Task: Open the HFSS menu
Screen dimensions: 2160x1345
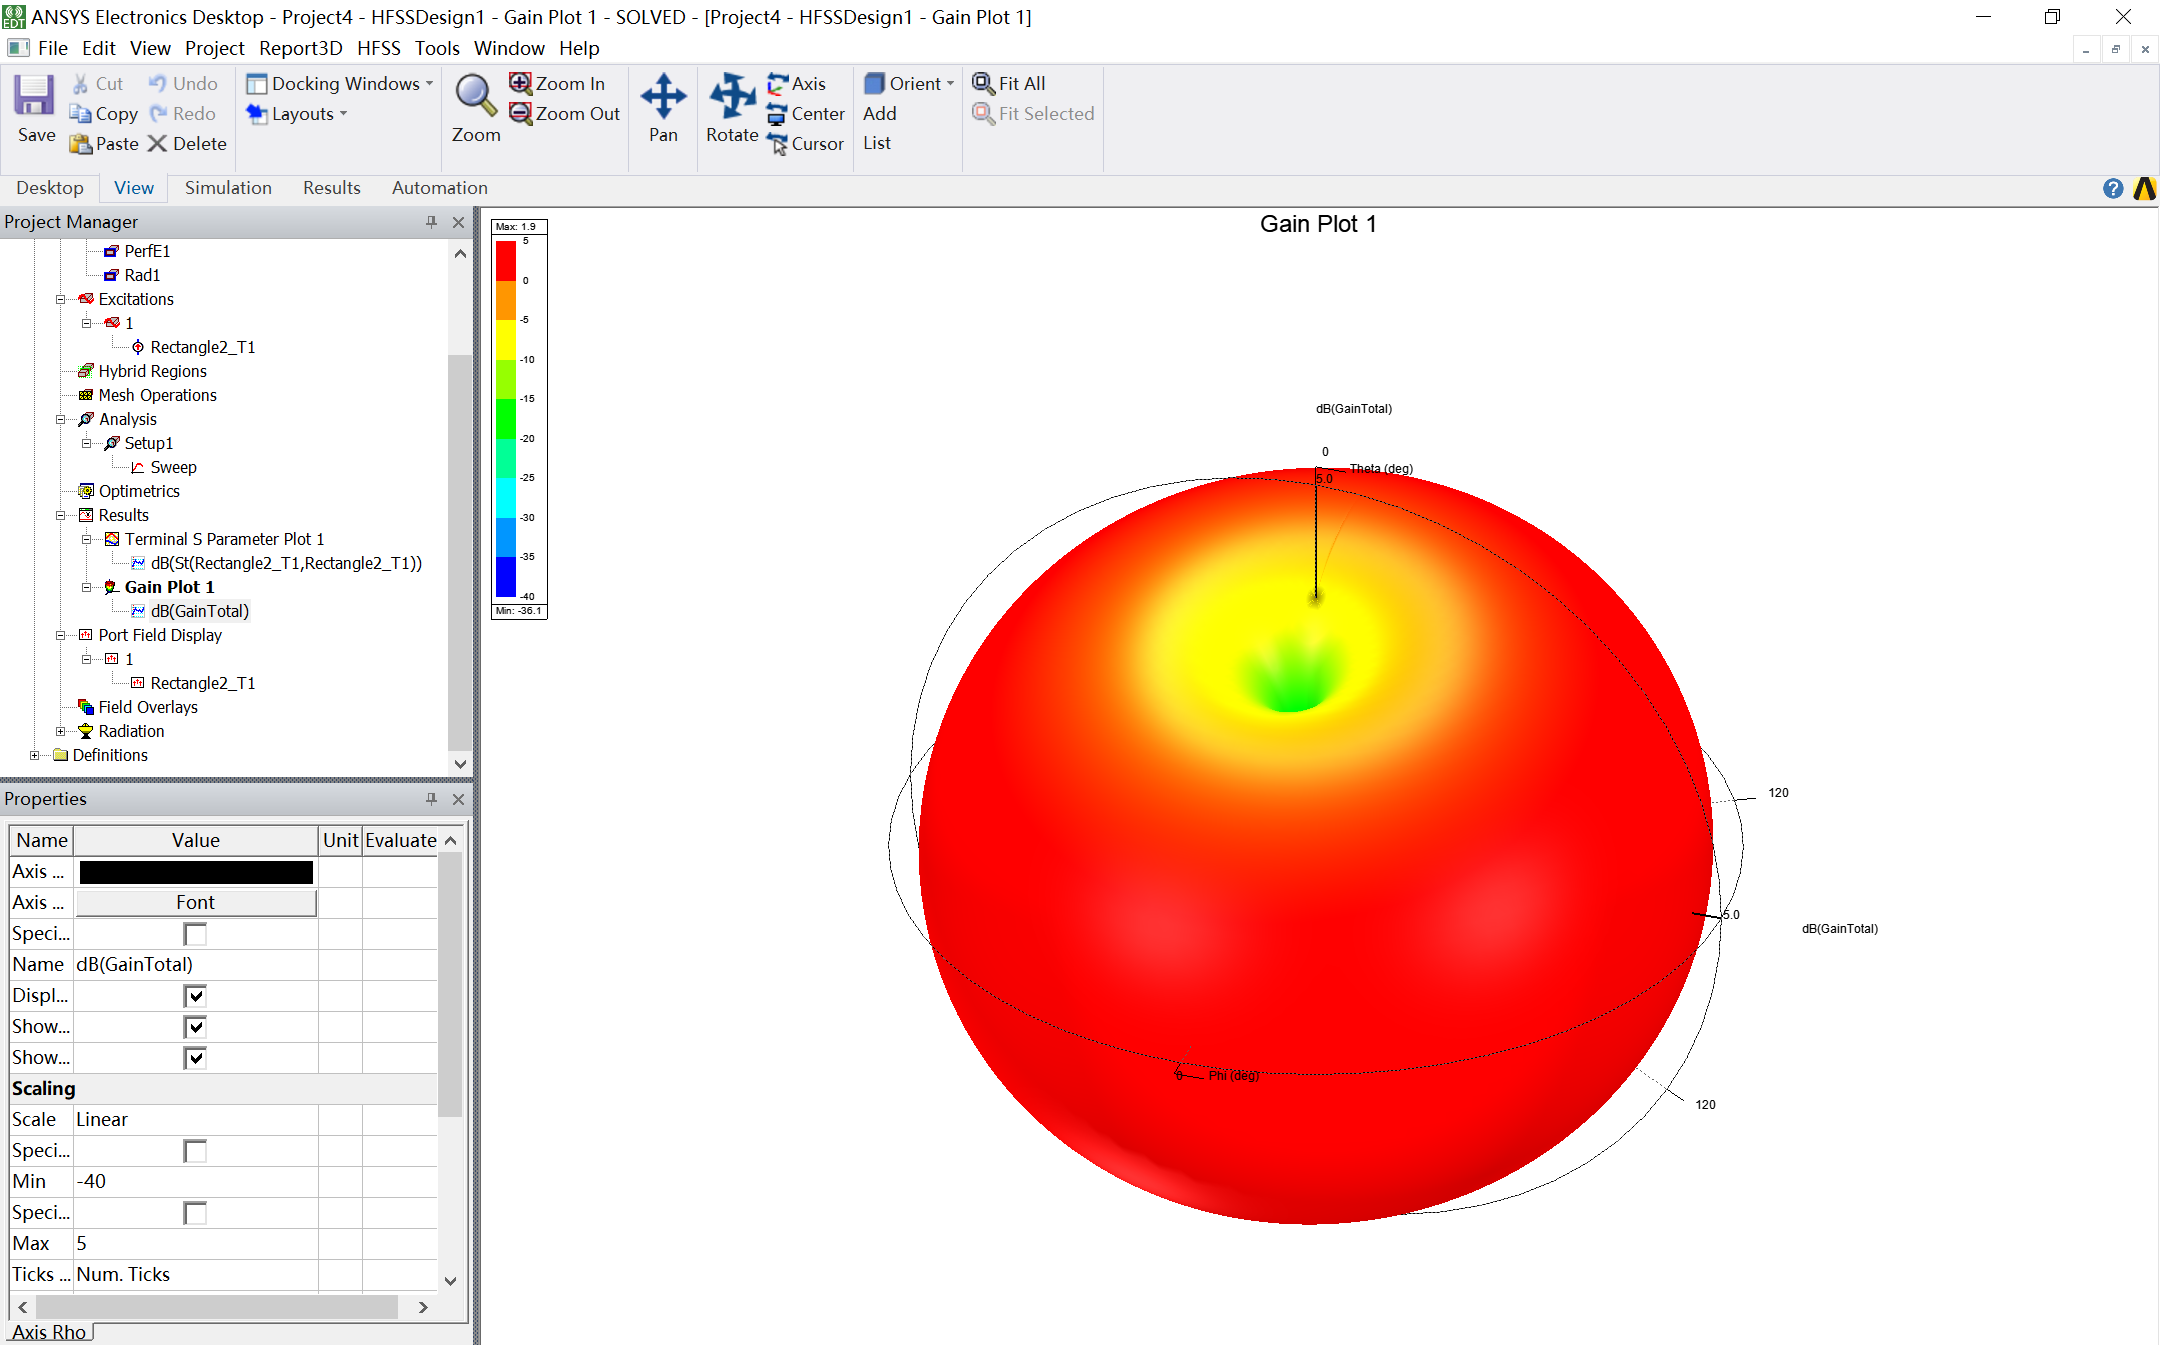Action: [378, 48]
